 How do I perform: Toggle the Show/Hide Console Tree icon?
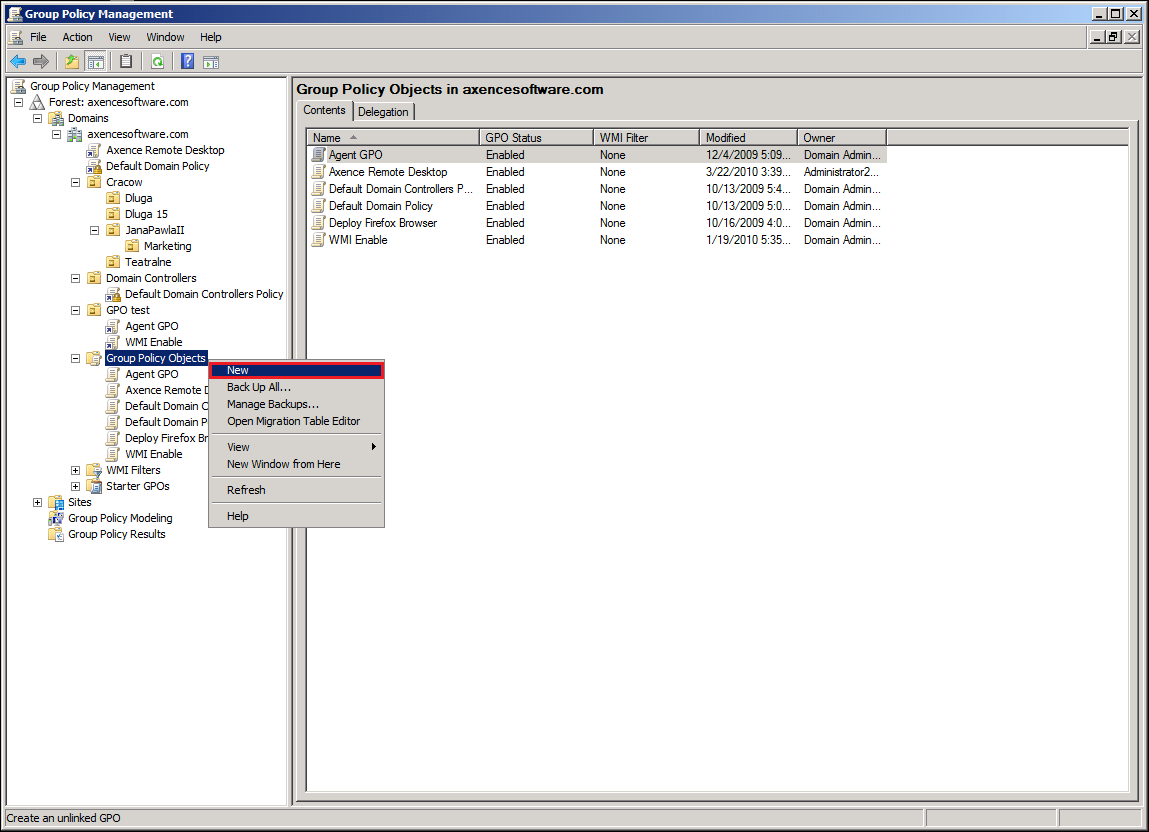(95, 61)
